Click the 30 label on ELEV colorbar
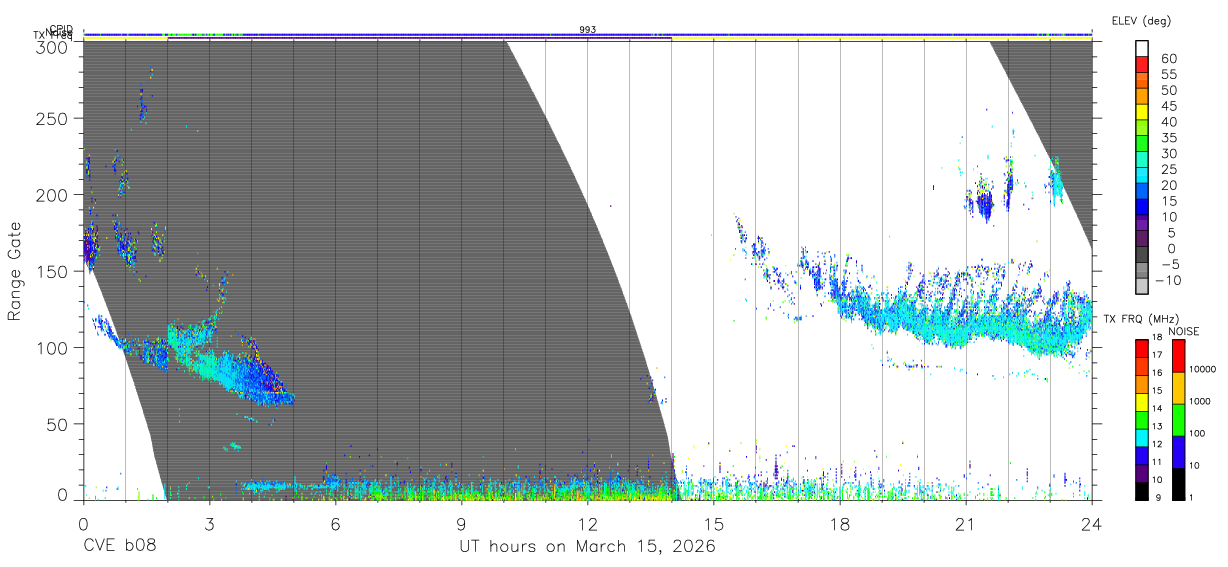 [1168, 153]
